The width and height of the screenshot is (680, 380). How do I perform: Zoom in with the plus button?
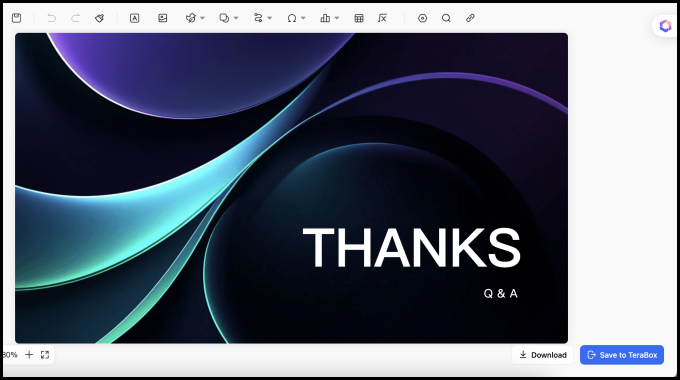coord(29,355)
